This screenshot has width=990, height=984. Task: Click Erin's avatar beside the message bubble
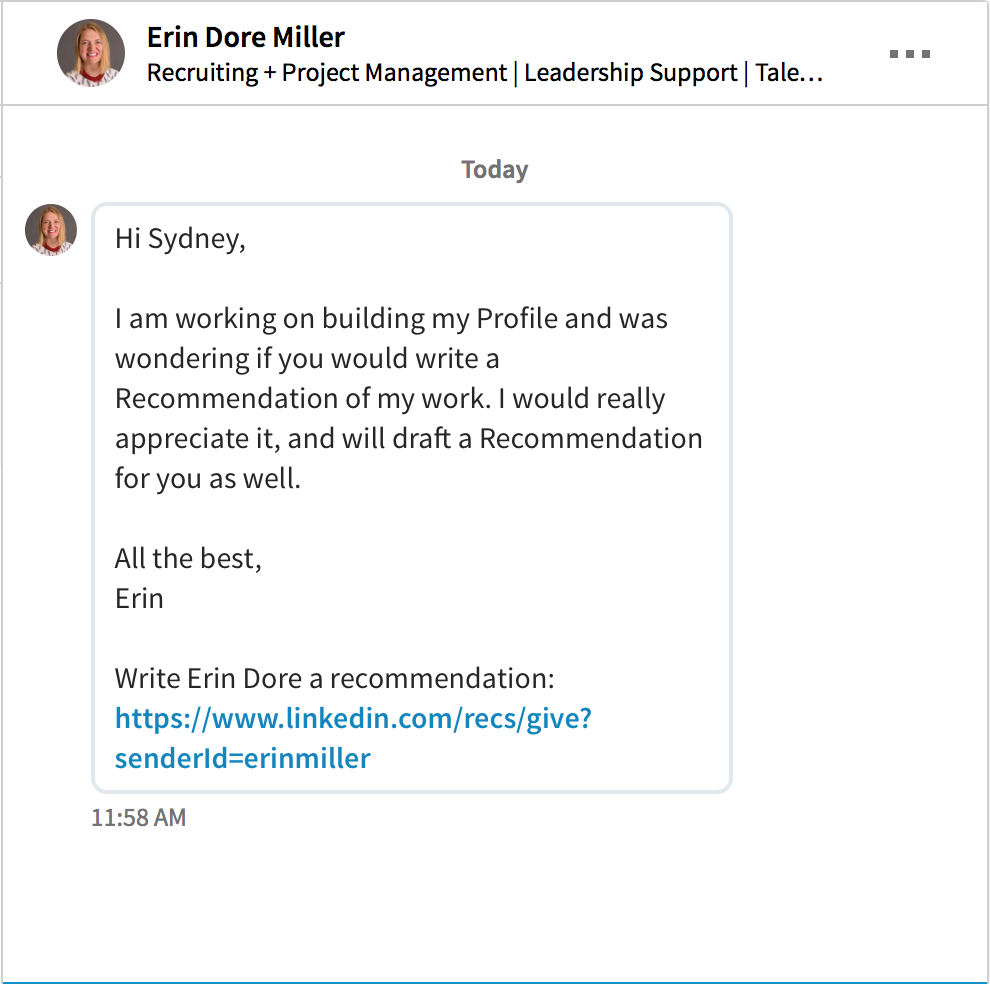[50, 229]
